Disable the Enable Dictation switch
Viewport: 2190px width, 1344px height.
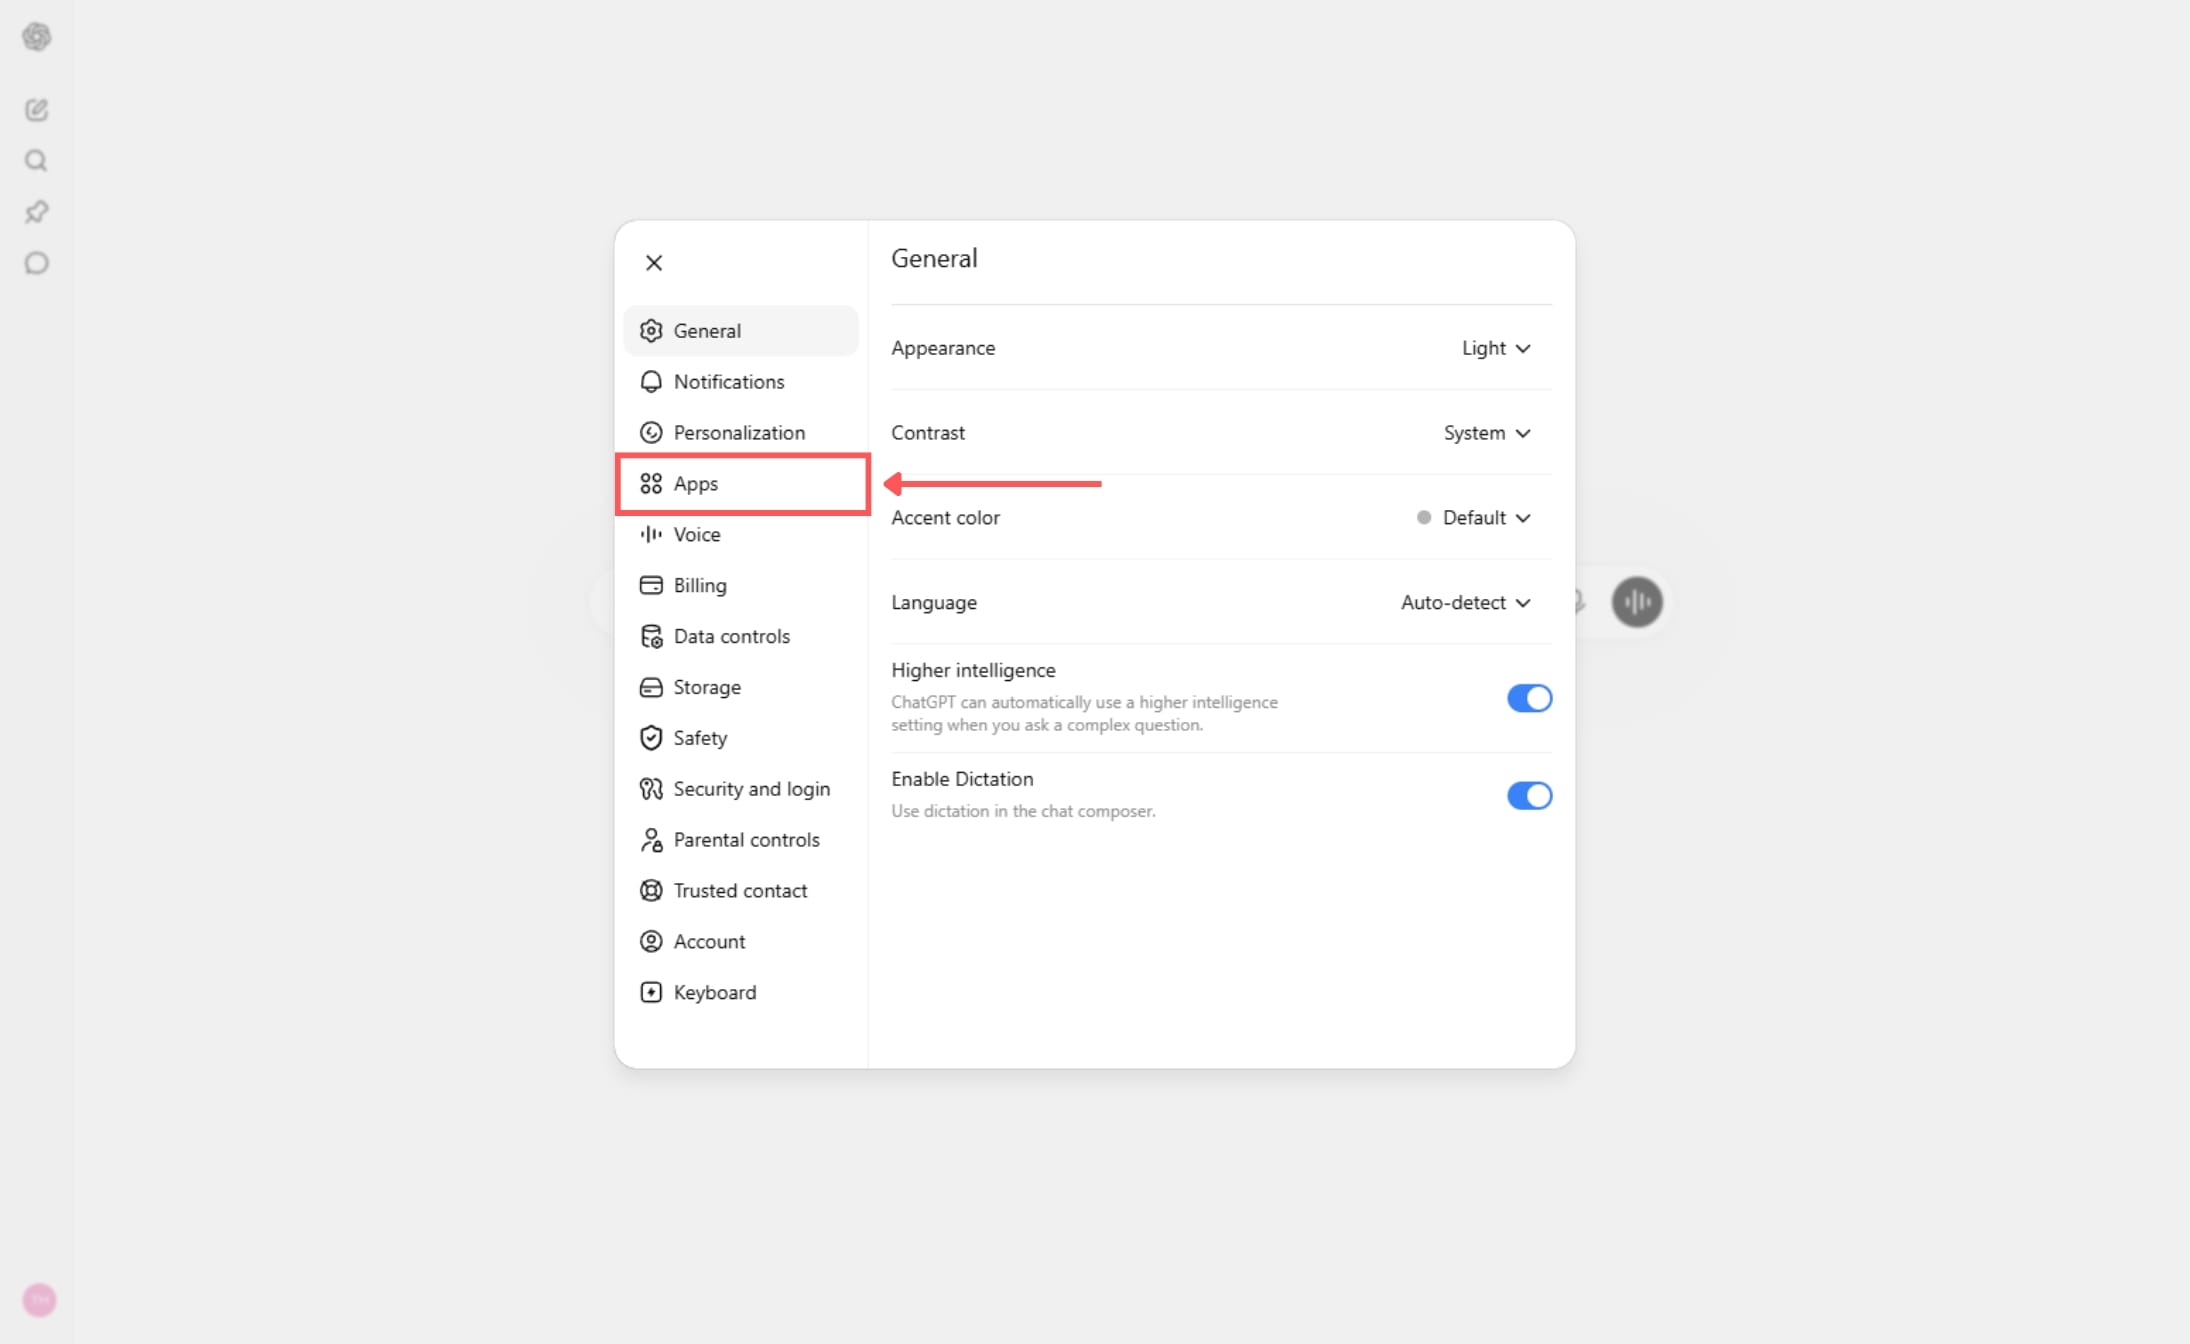click(1529, 796)
